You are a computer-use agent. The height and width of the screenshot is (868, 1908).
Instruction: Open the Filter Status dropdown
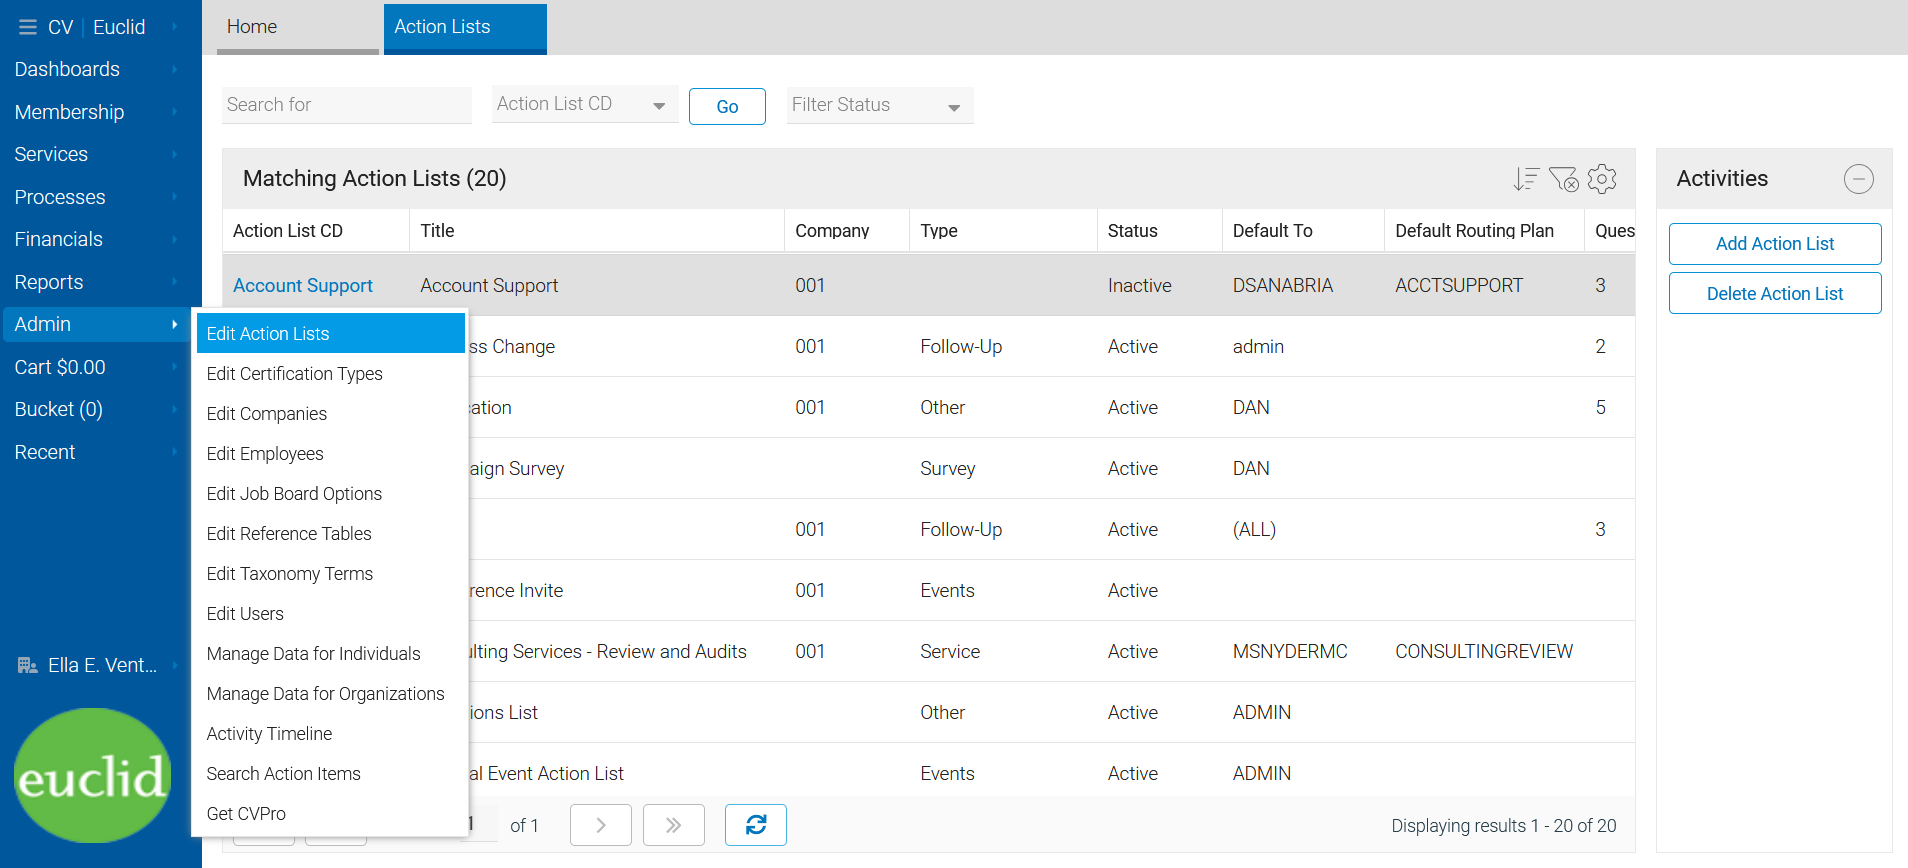[x=880, y=105]
